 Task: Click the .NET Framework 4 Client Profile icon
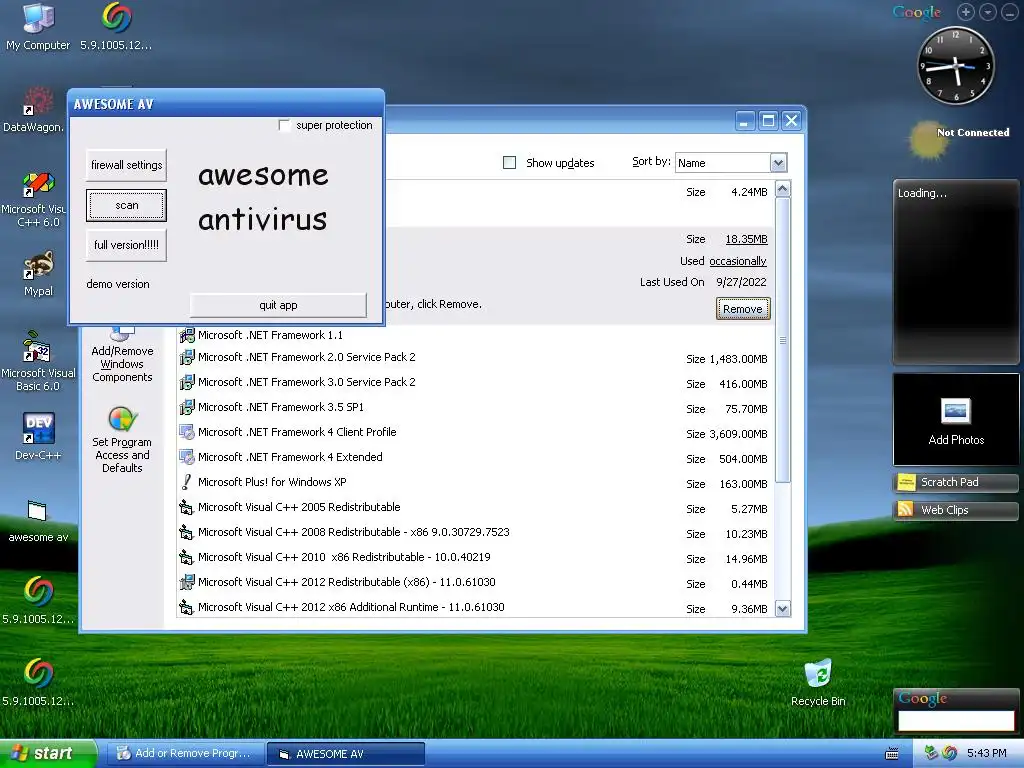point(187,432)
